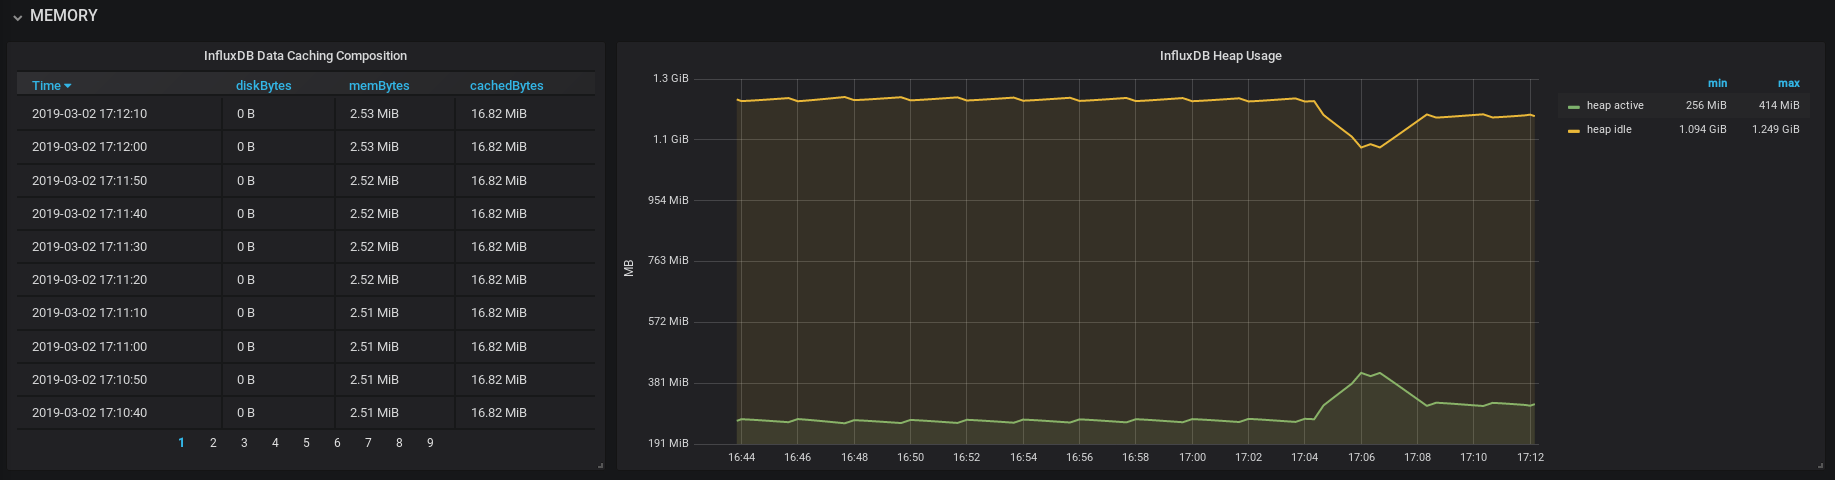Open InfluxDB Heap Usage panel title menu
The width and height of the screenshot is (1835, 480).
[1220, 56]
